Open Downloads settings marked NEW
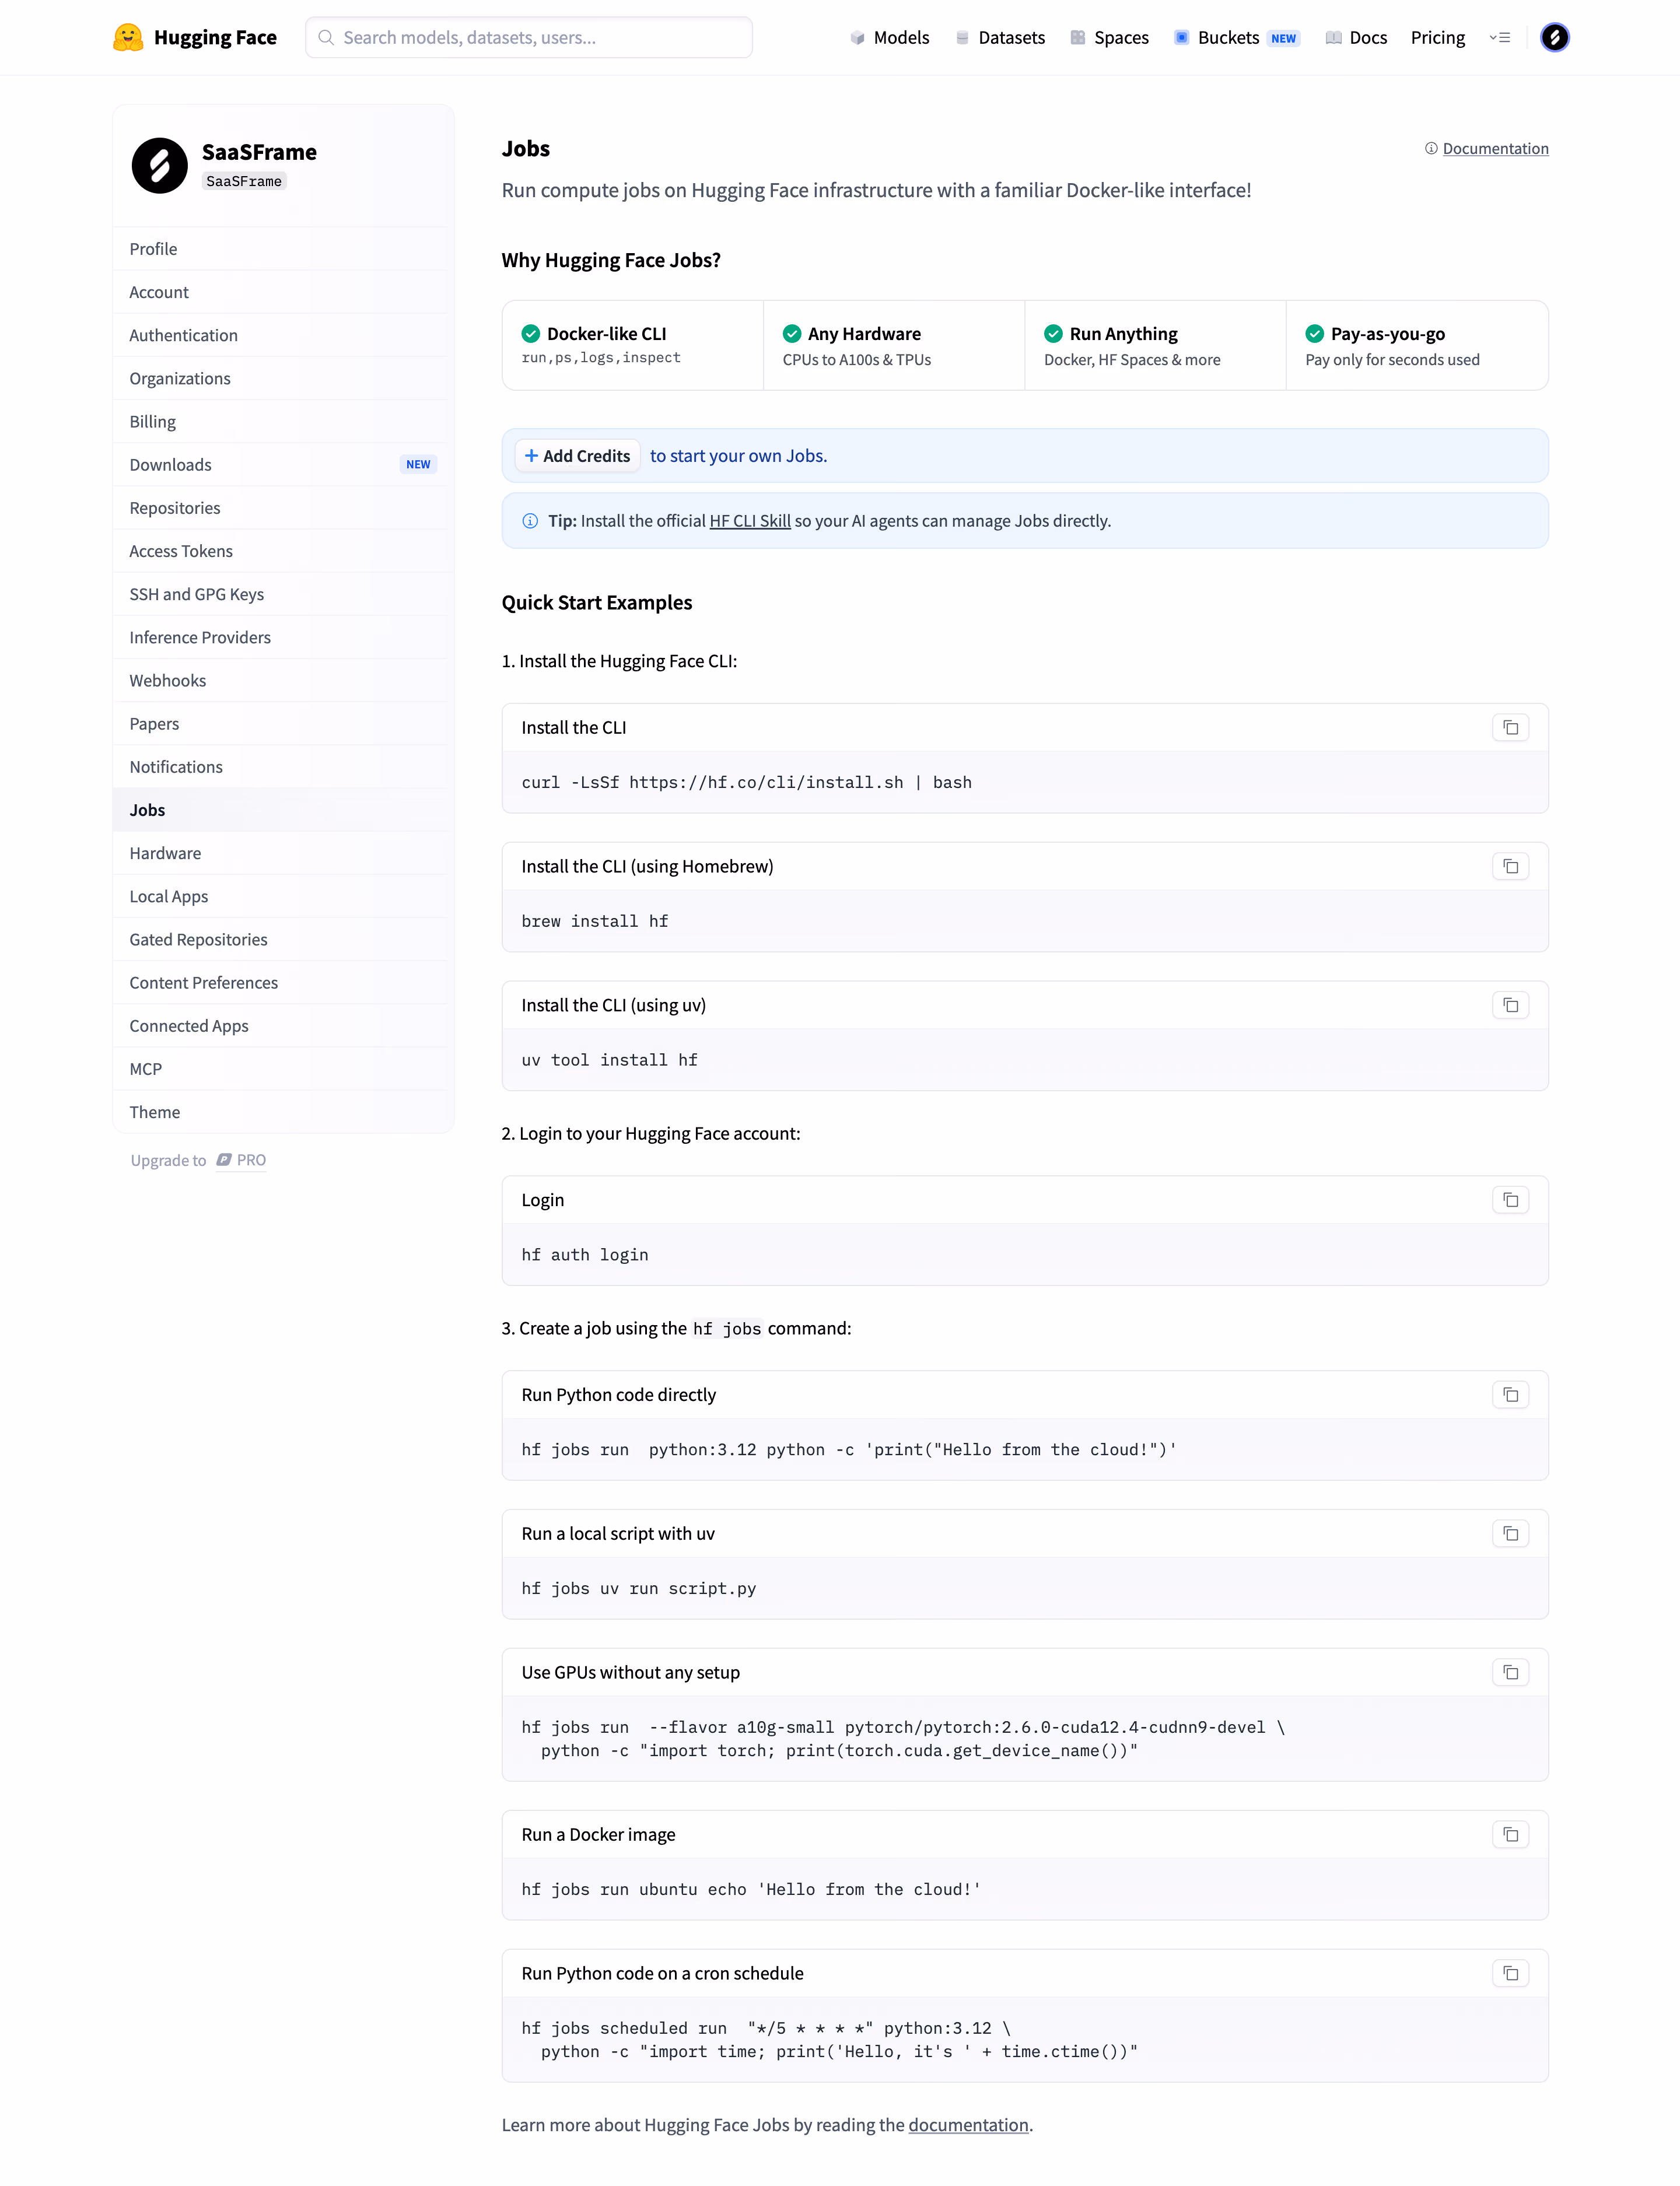 283,465
